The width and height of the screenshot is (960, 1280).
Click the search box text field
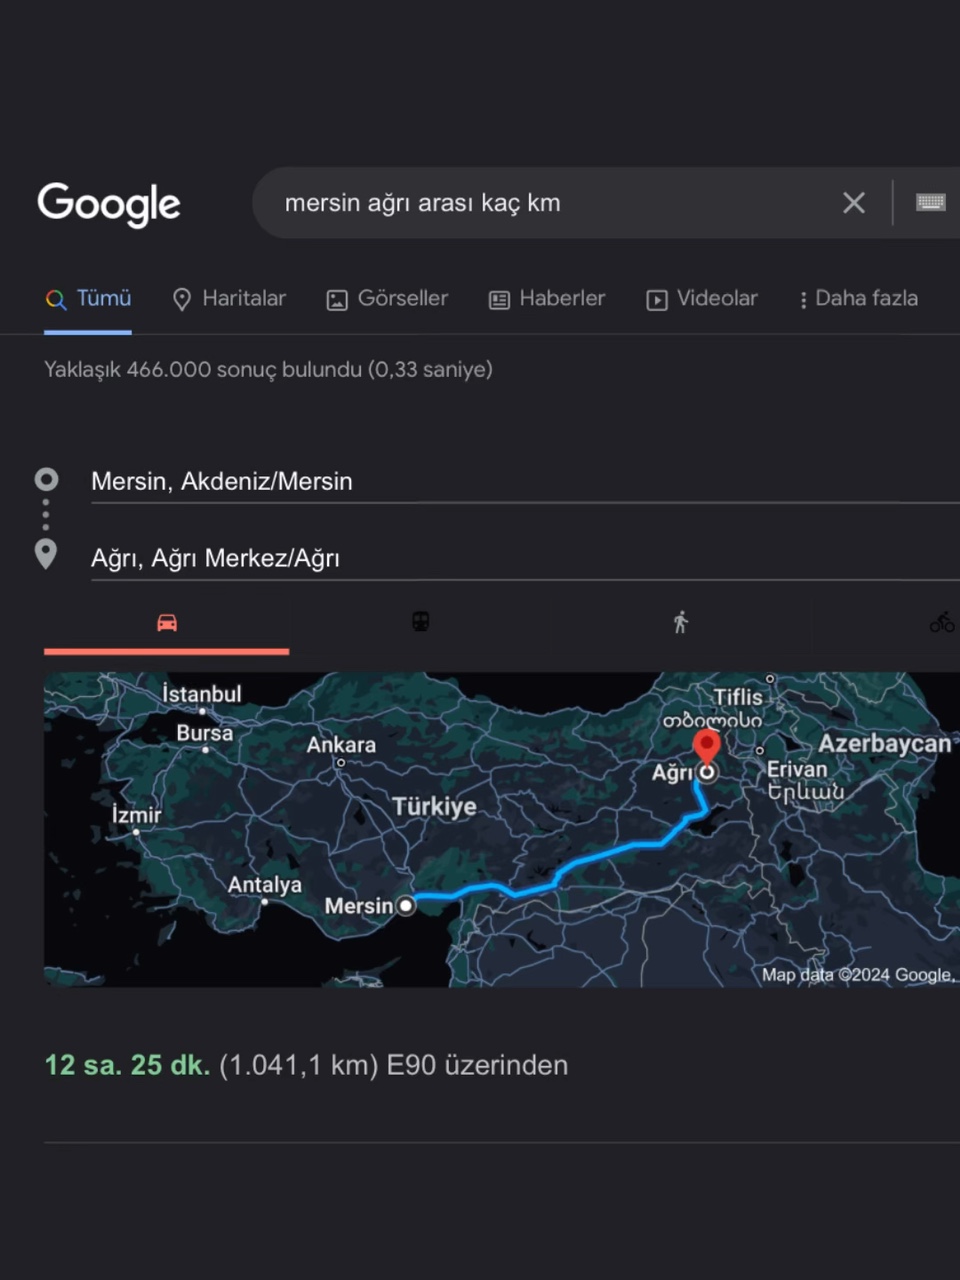pos(550,203)
